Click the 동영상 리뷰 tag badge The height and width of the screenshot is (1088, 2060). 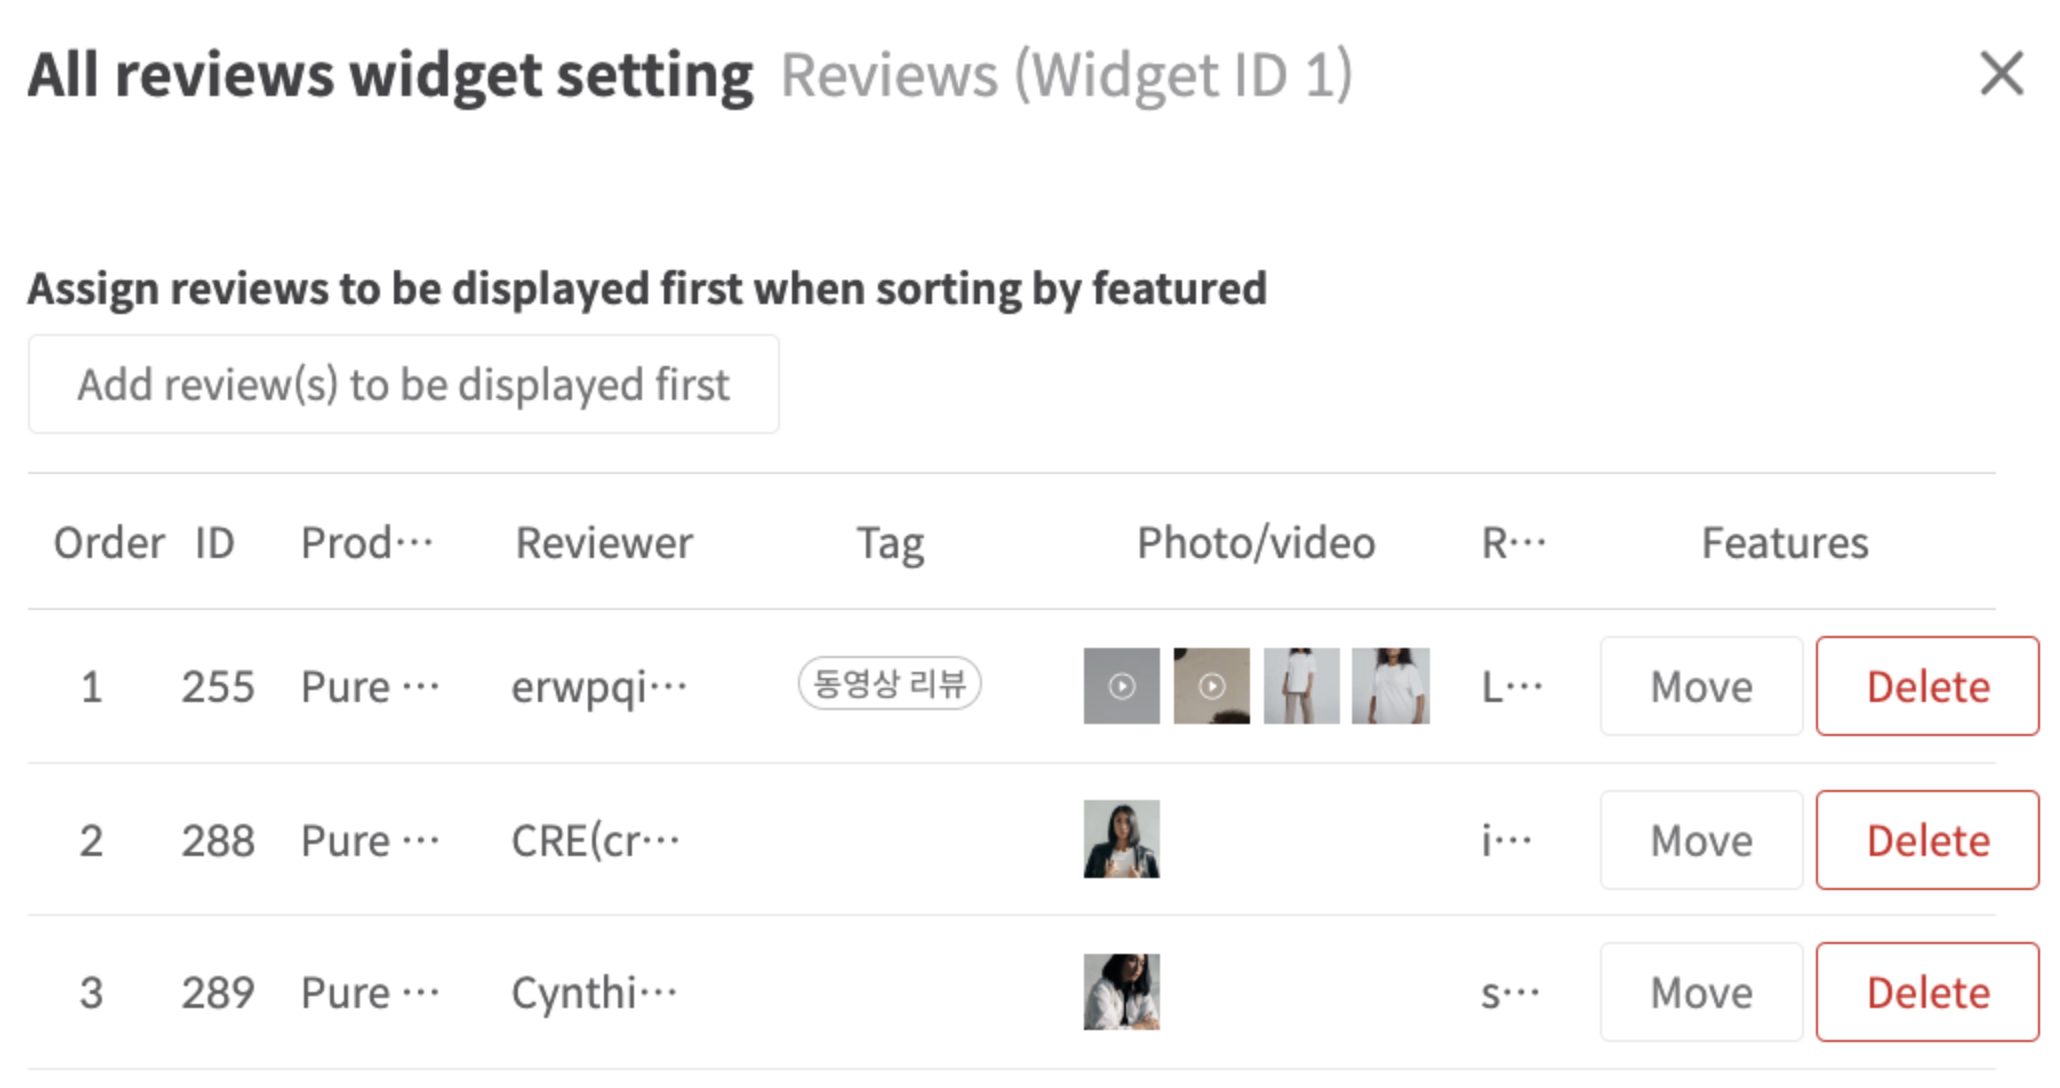tap(889, 684)
